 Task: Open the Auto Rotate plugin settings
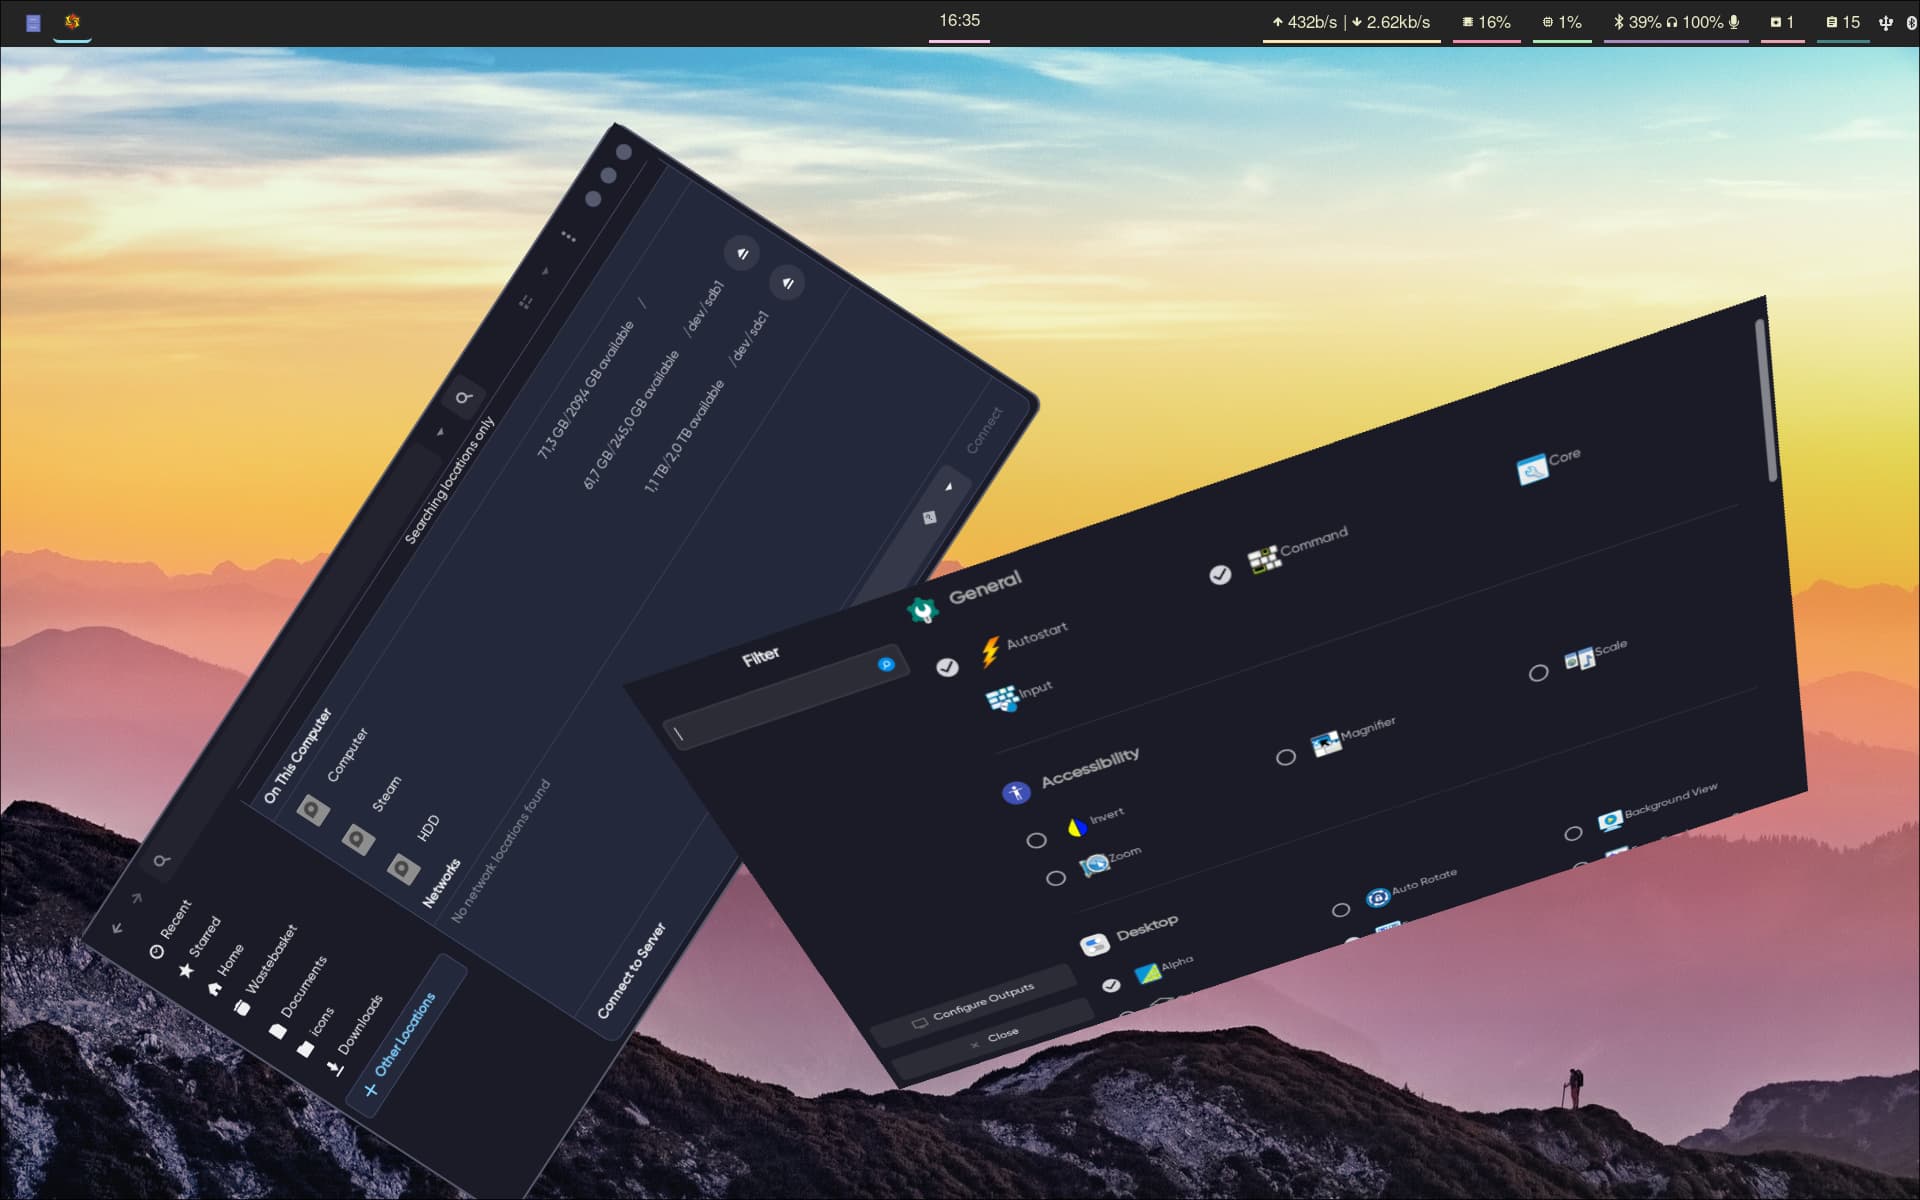tap(1412, 887)
